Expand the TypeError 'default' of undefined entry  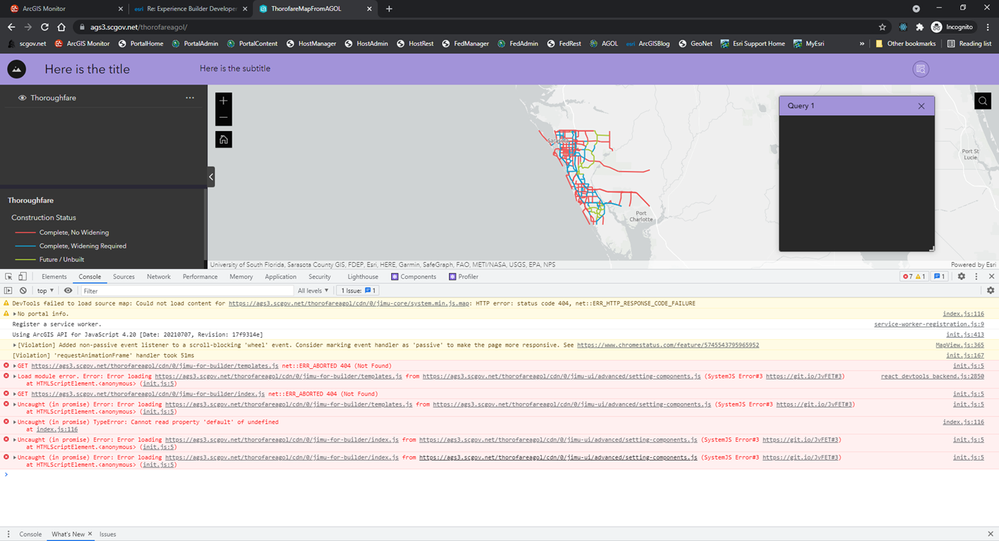click(x=15, y=422)
